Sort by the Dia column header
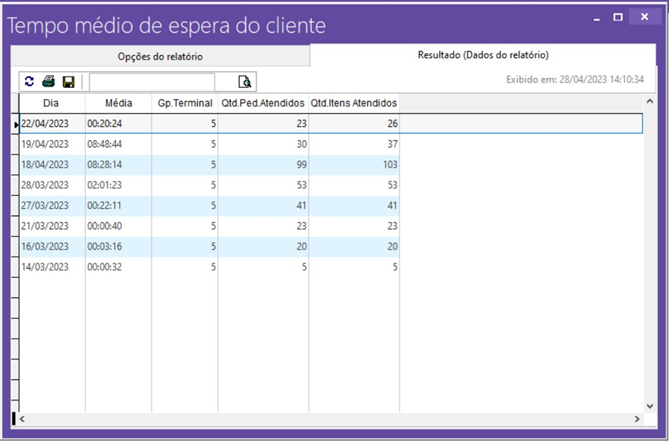 click(52, 103)
